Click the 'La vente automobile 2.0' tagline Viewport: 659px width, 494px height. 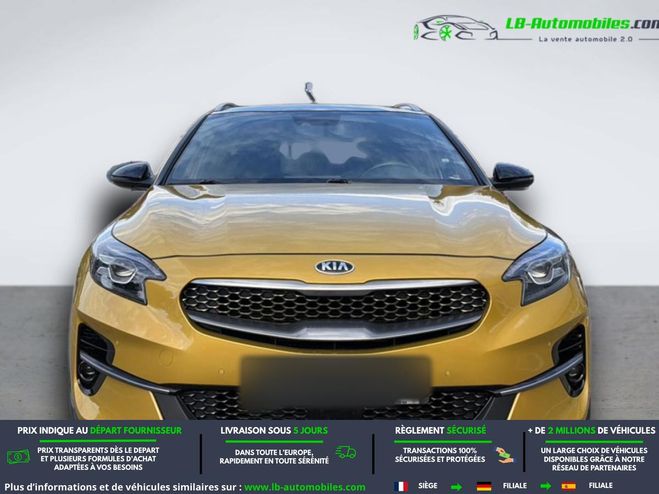(585, 39)
